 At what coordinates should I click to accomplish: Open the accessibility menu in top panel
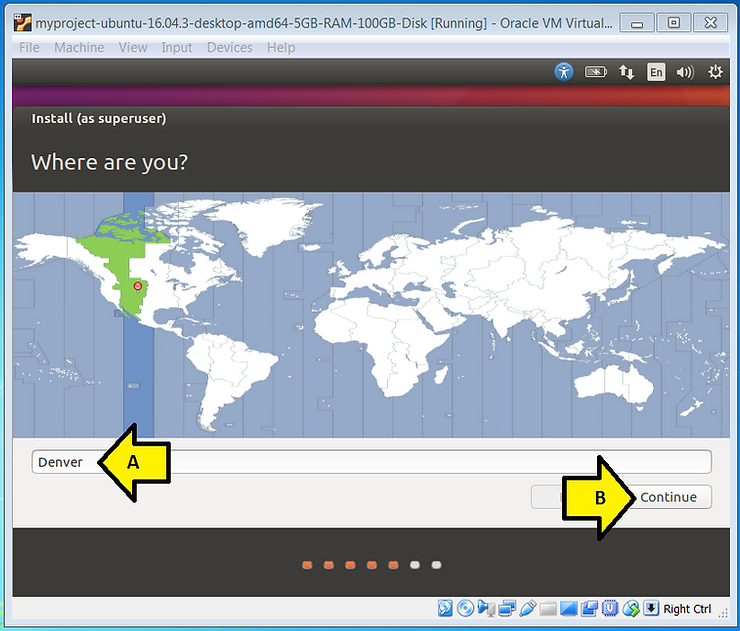pos(564,72)
